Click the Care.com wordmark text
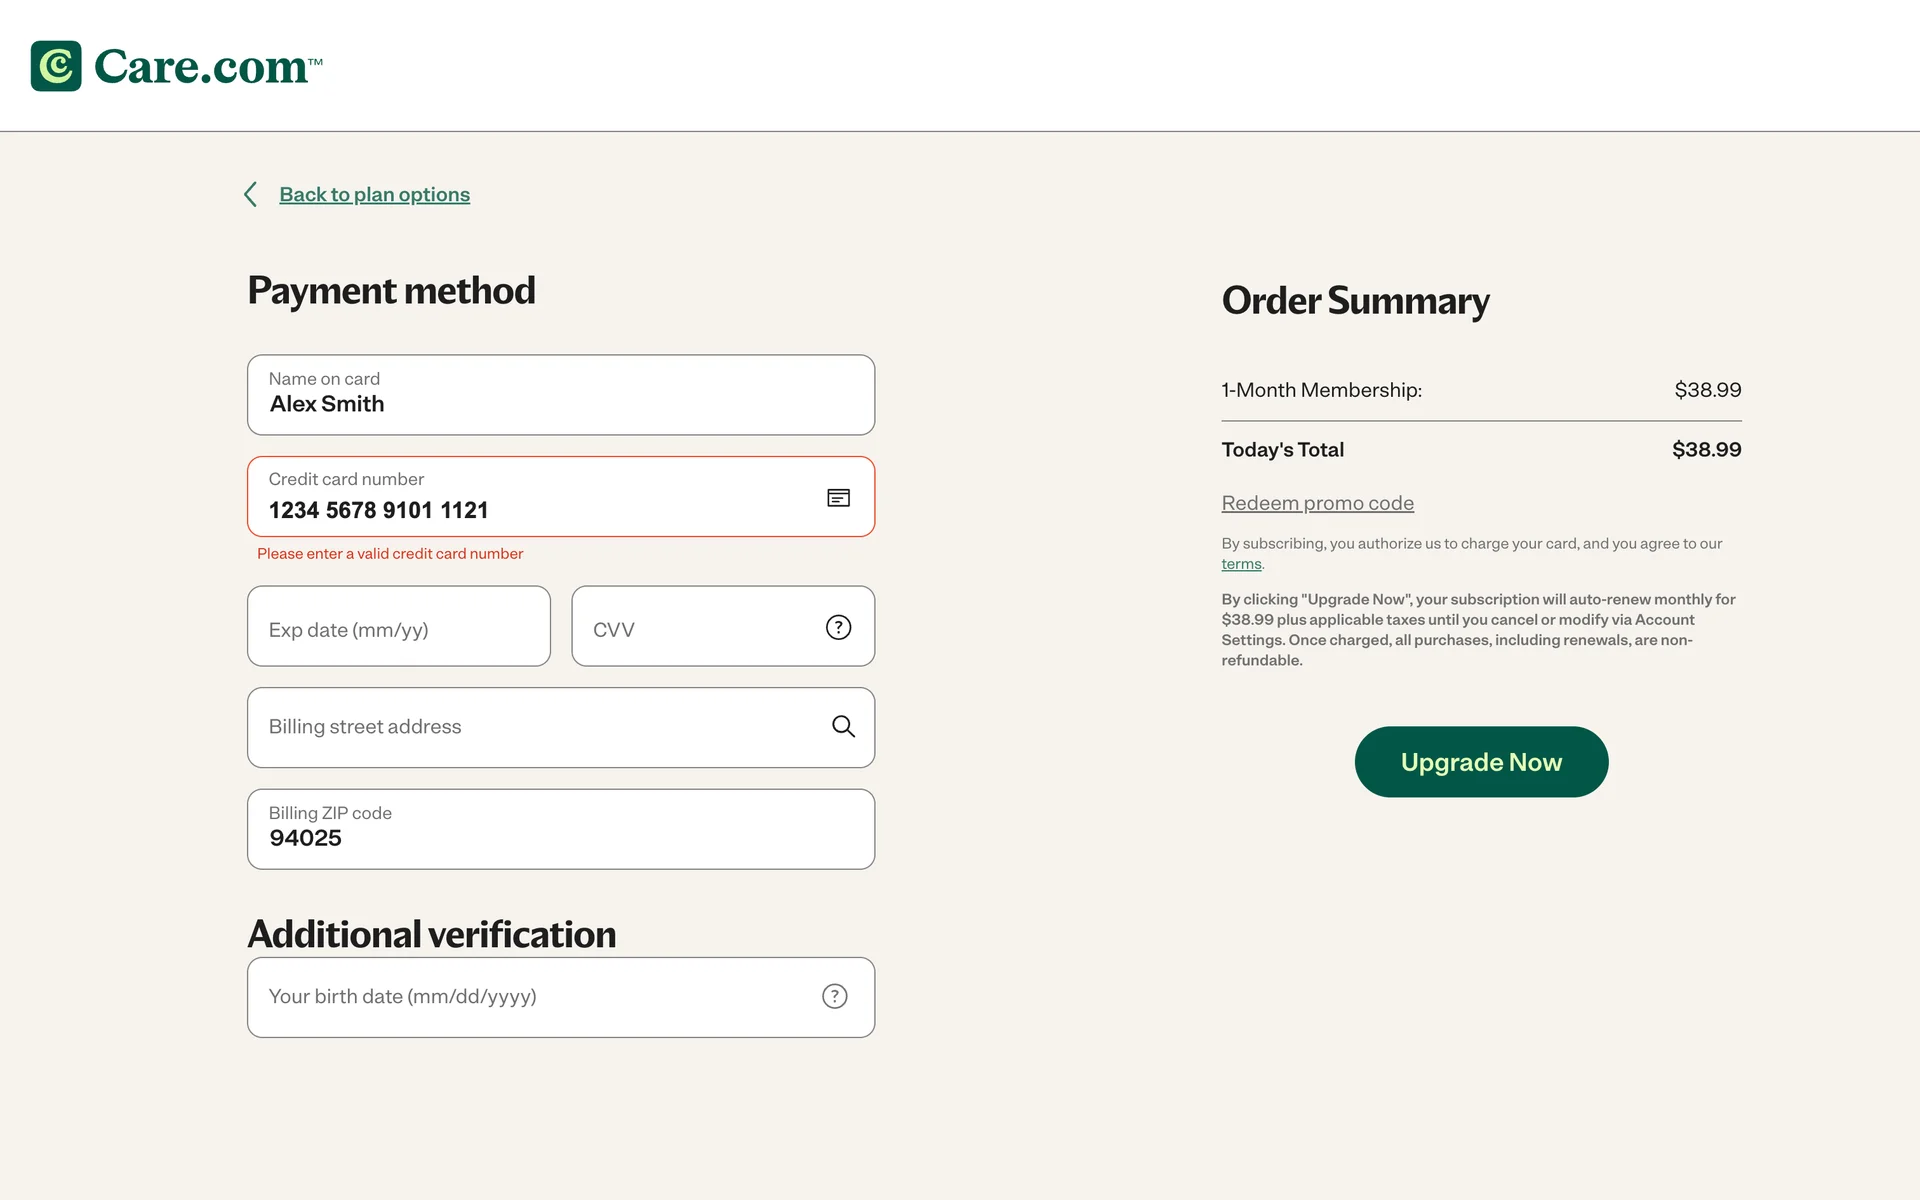 tap(202, 67)
